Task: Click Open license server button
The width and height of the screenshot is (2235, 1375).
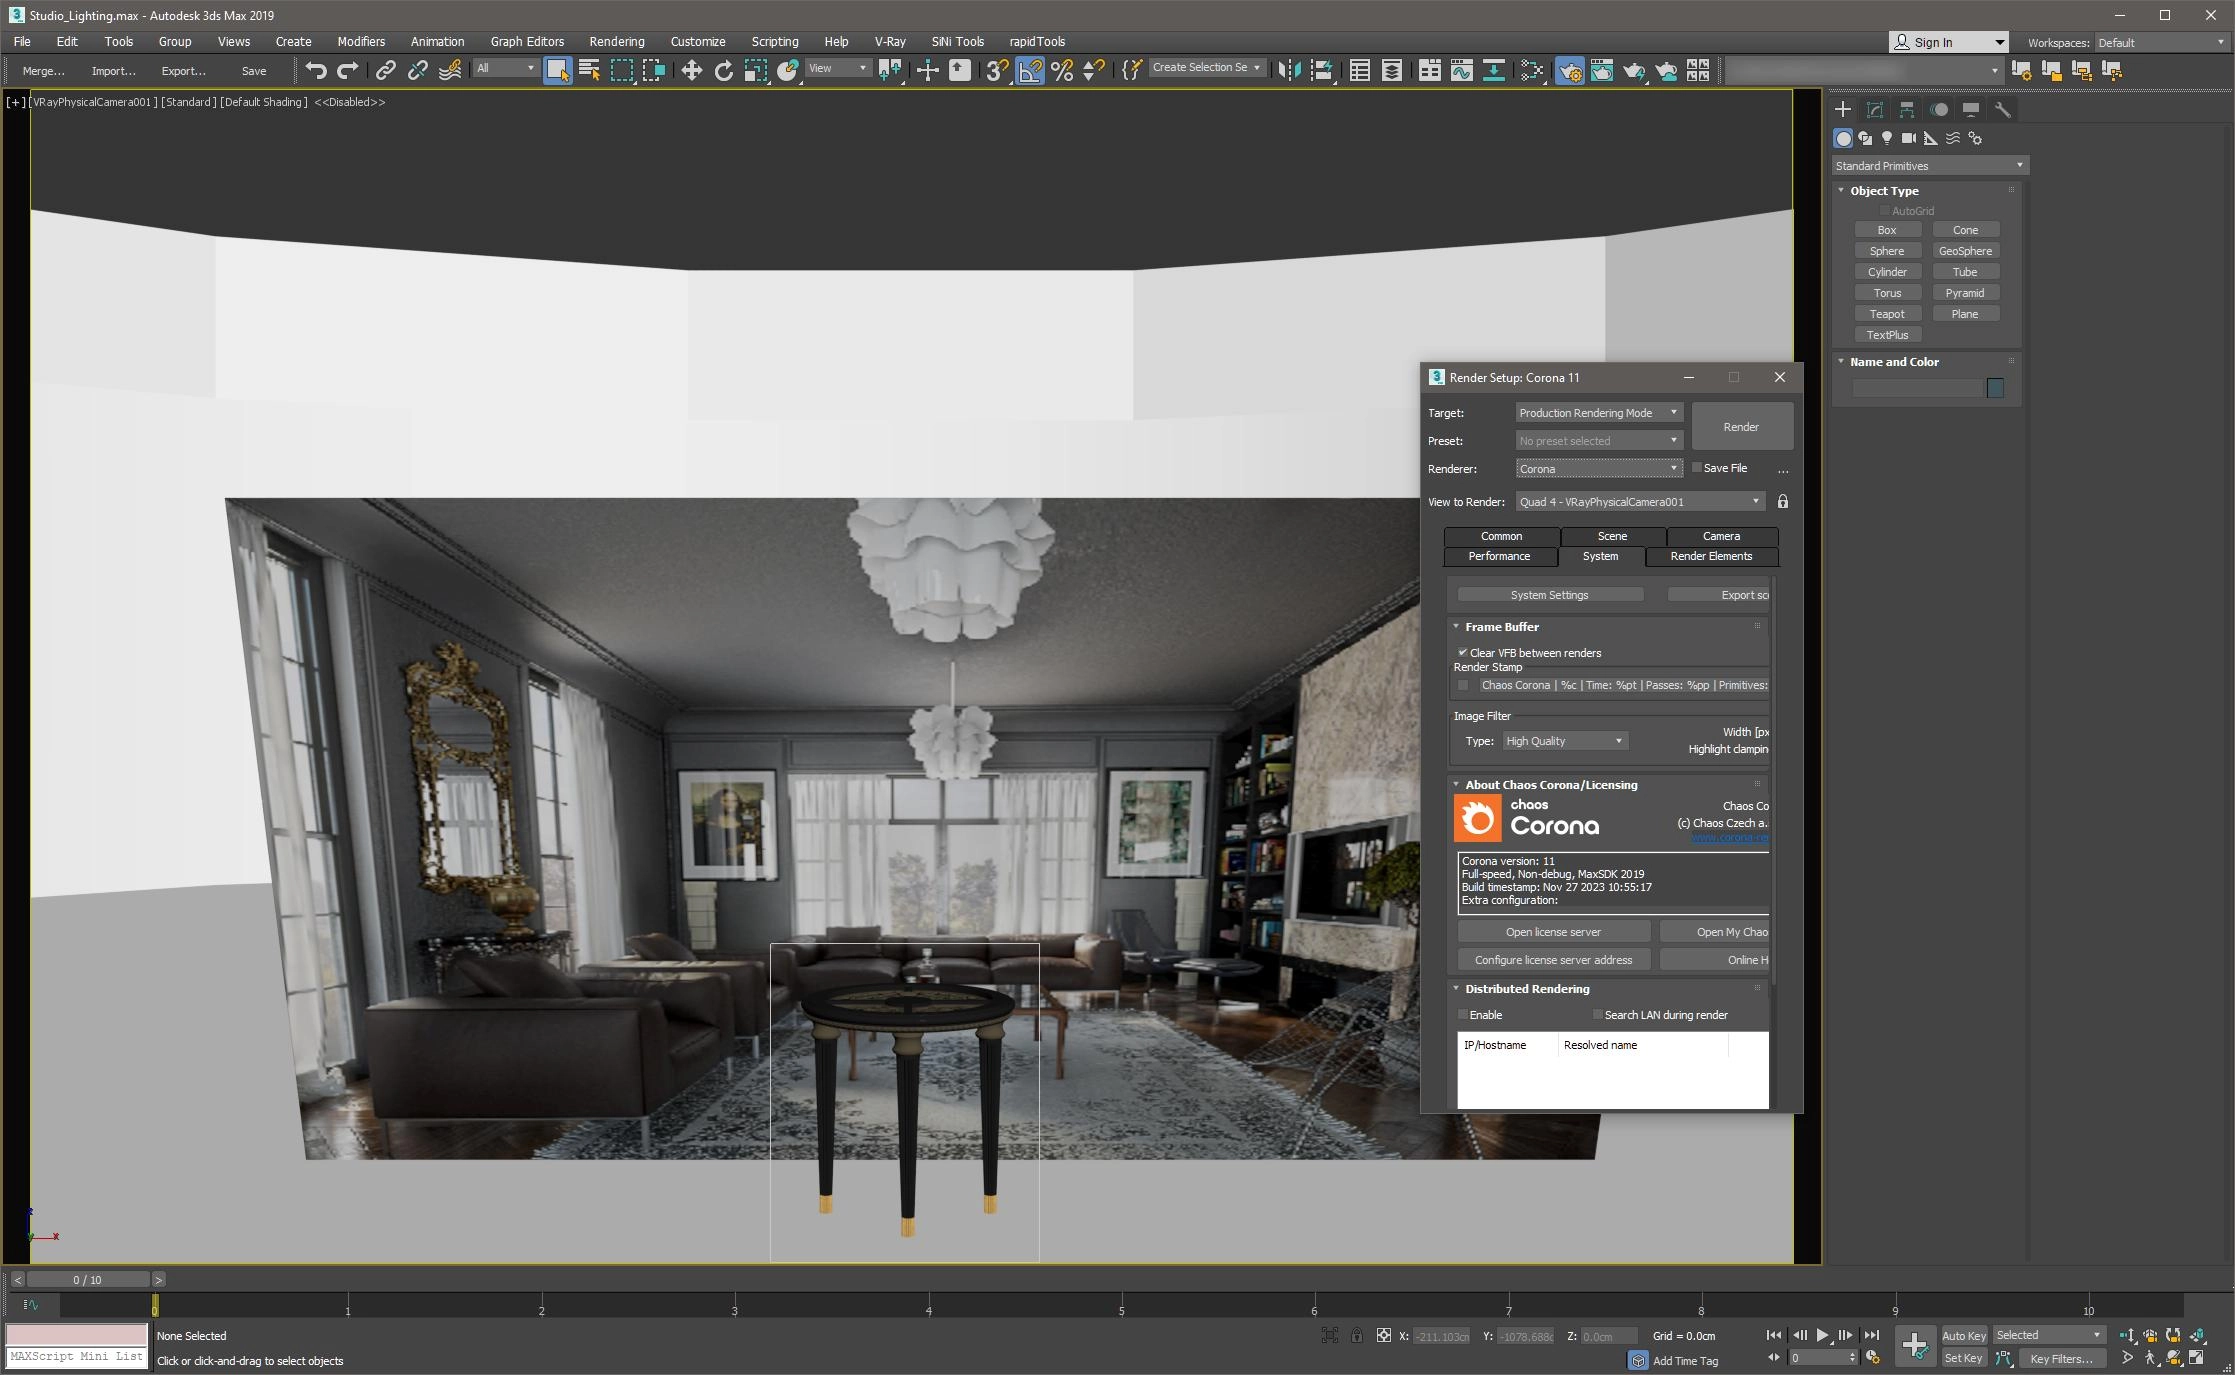Action: [1553, 931]
